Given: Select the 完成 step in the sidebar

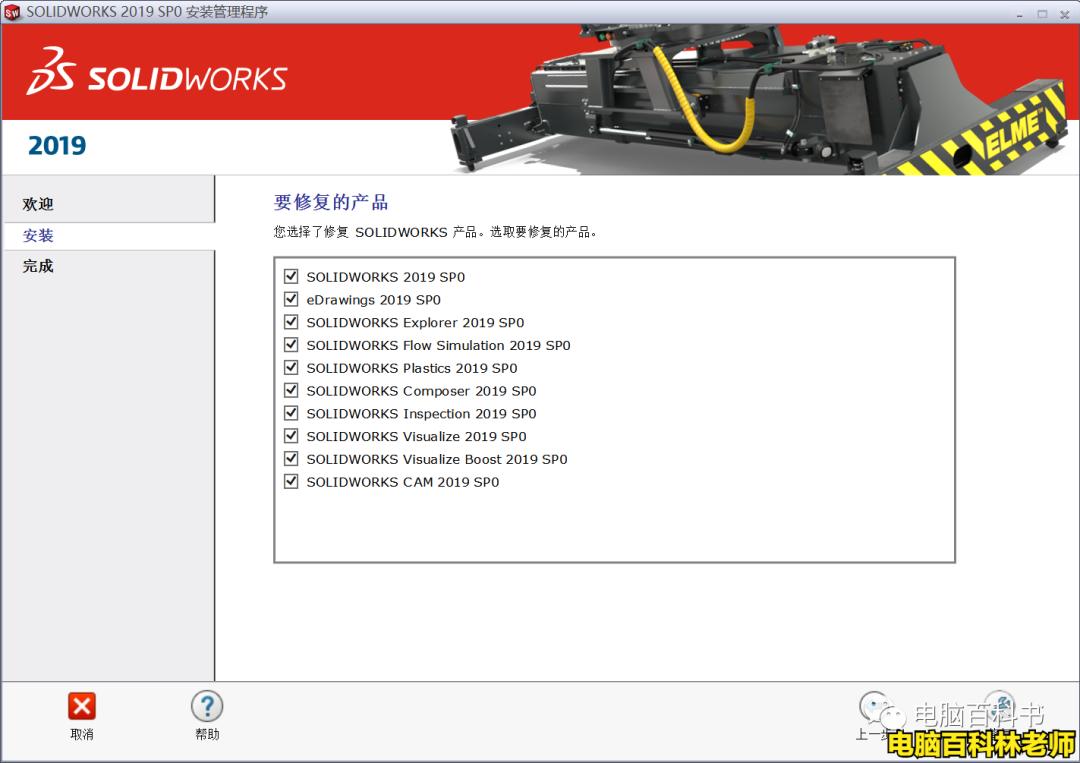Looking at the screenshot, I should 37,266.
